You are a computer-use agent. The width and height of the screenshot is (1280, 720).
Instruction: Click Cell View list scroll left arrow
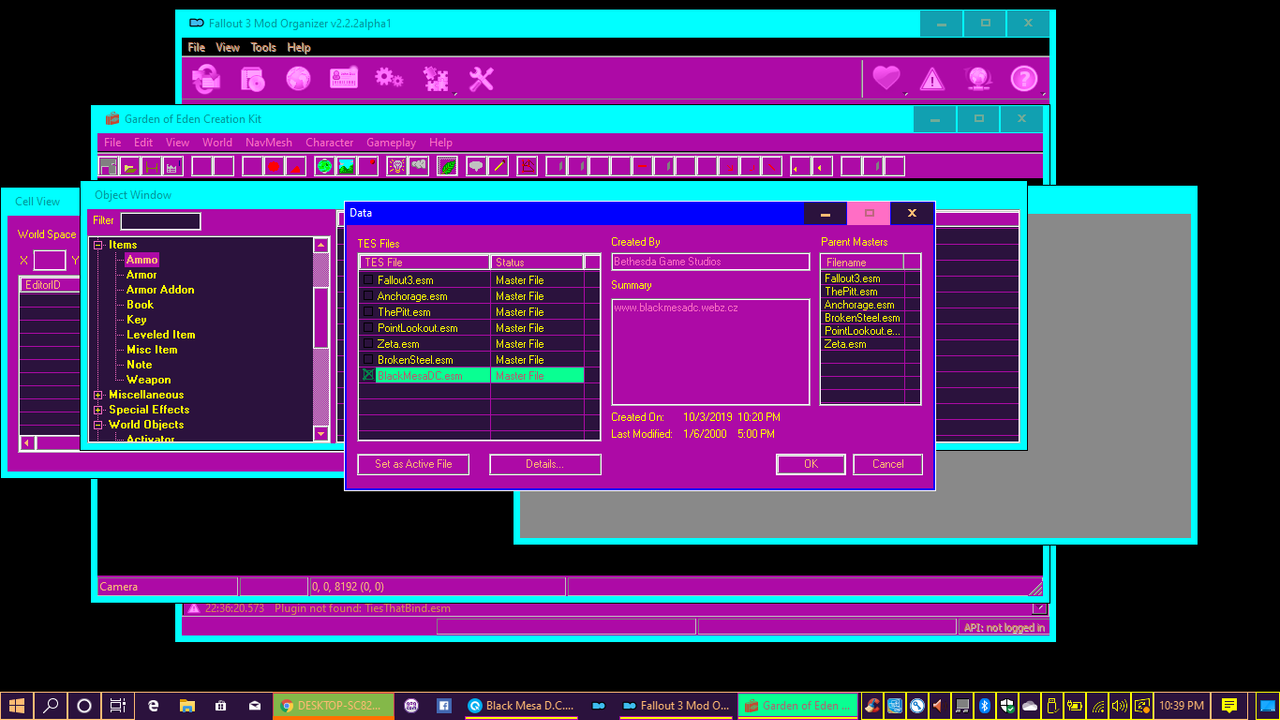[27, 442]
